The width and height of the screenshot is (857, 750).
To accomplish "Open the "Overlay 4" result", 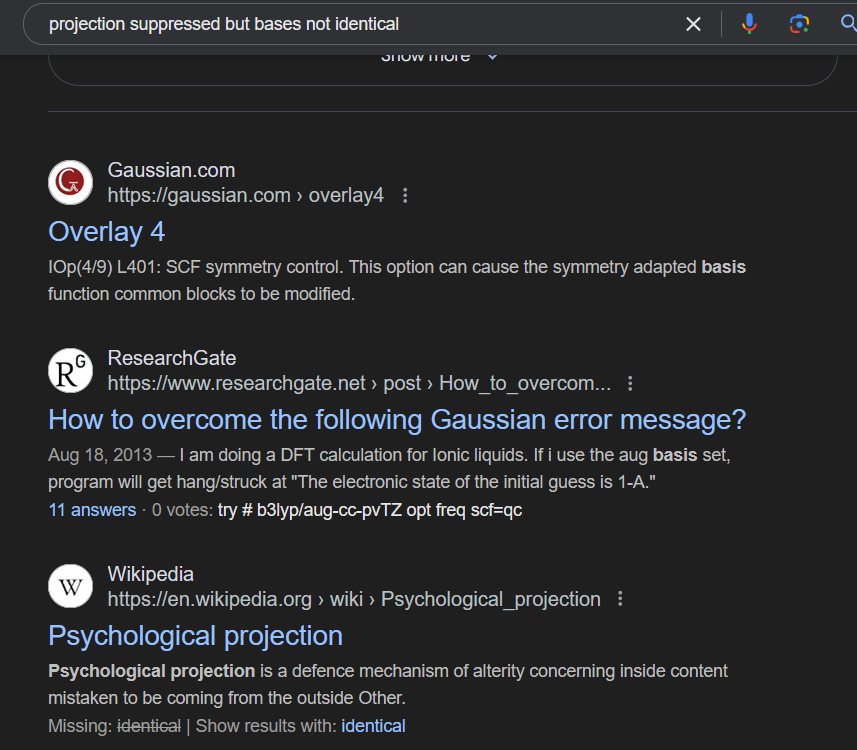I will pyautogui.click(x=106, y=232).
